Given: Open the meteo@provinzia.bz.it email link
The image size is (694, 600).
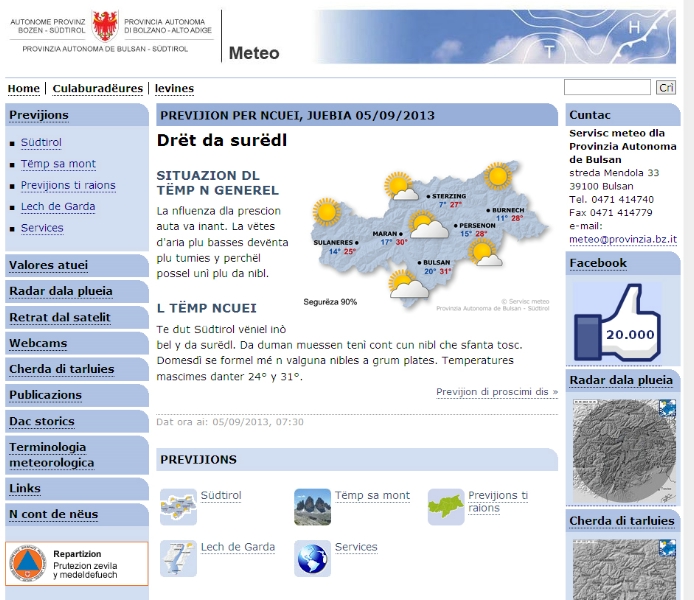Looking at the screenshot, I should click(x=623, y=239).
